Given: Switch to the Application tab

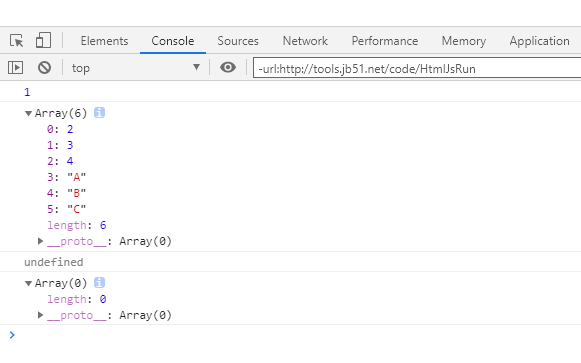Looking at the screenshot, I should coord(540,41).
